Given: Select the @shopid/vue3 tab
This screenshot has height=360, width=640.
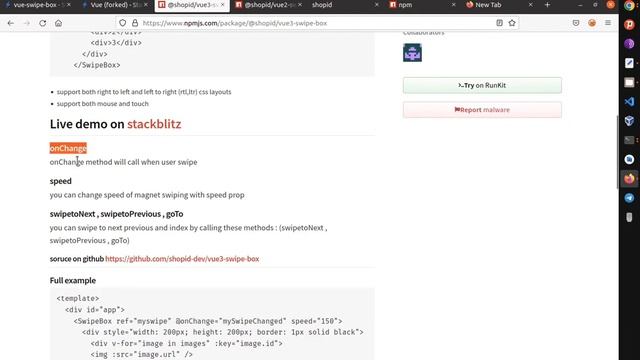Looking at the screenshot, I should click(192, 5).
